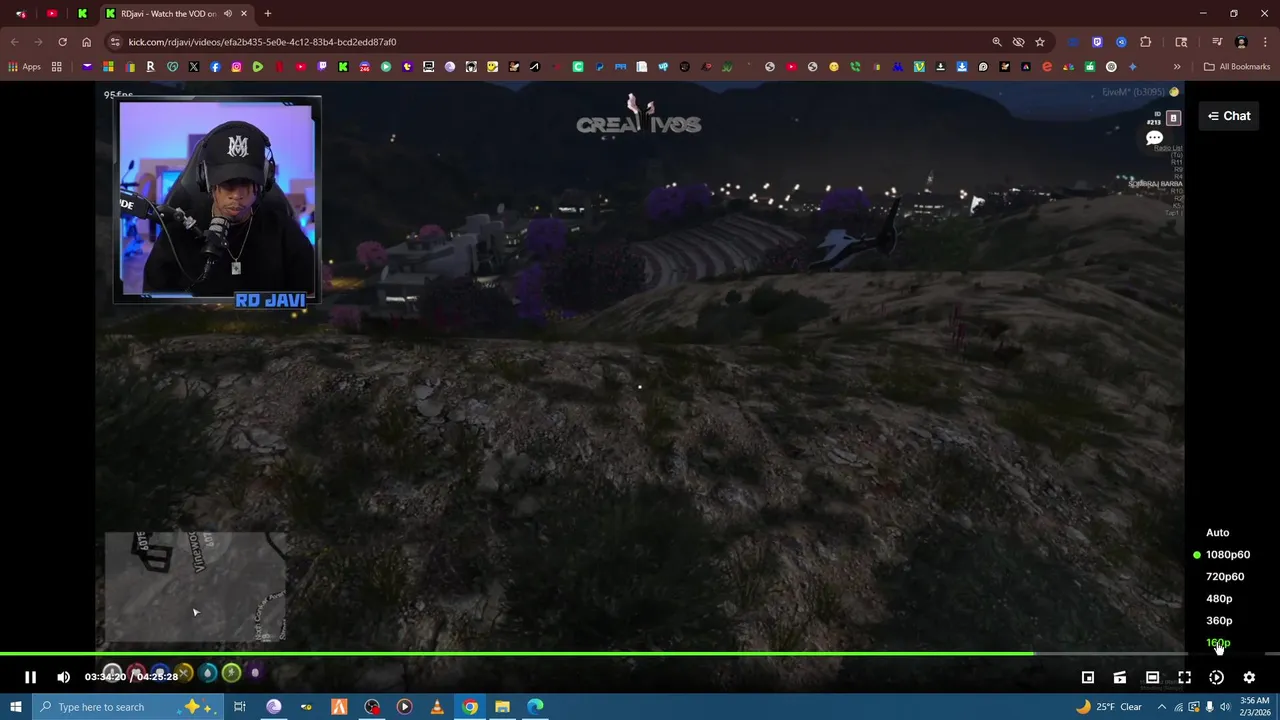Screen dimensions: 1280x720
Task: Close the RDjavi VOD tab
Action: point(243,14)
